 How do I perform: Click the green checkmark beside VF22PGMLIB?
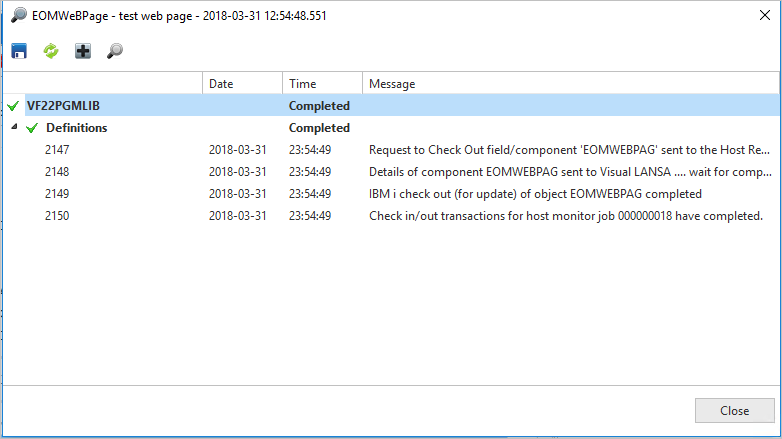(12, 106)
